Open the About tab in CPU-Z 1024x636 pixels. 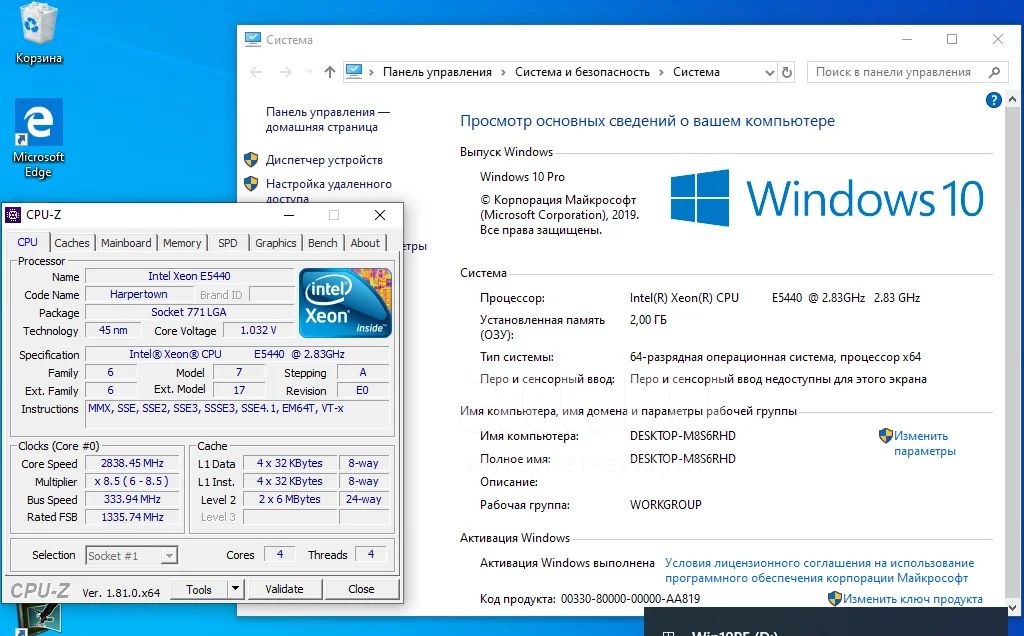(365, 243)
